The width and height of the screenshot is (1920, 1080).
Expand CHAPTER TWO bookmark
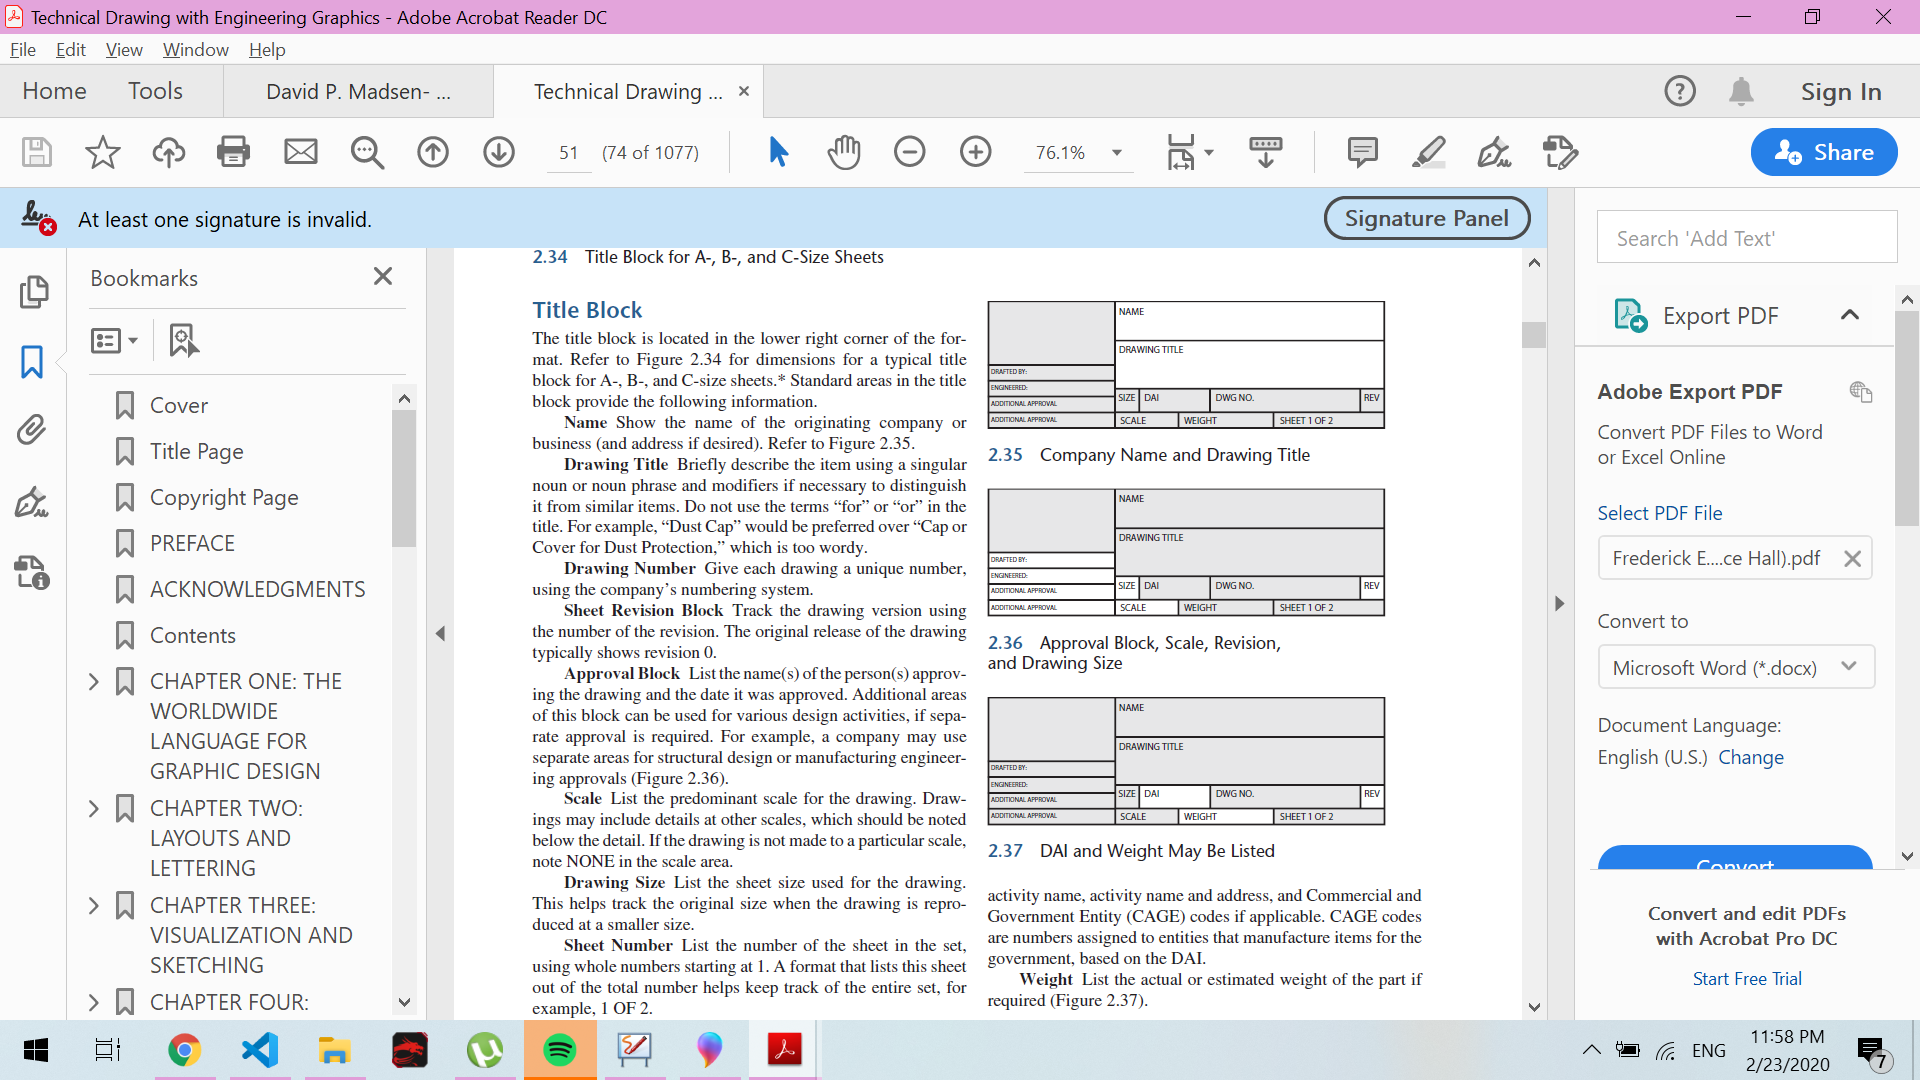(94, 808)
